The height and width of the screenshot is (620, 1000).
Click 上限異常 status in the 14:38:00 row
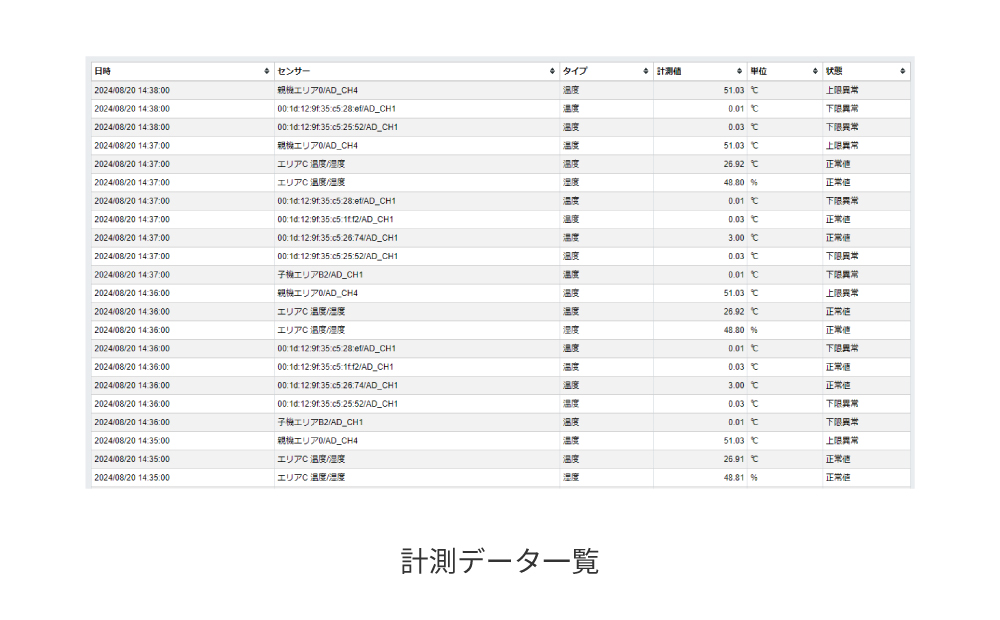(x=842, y=91)
